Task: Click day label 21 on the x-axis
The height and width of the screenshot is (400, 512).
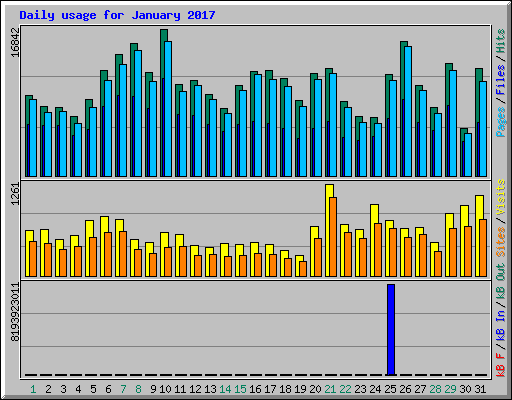Action: click(x=330, y=389)
